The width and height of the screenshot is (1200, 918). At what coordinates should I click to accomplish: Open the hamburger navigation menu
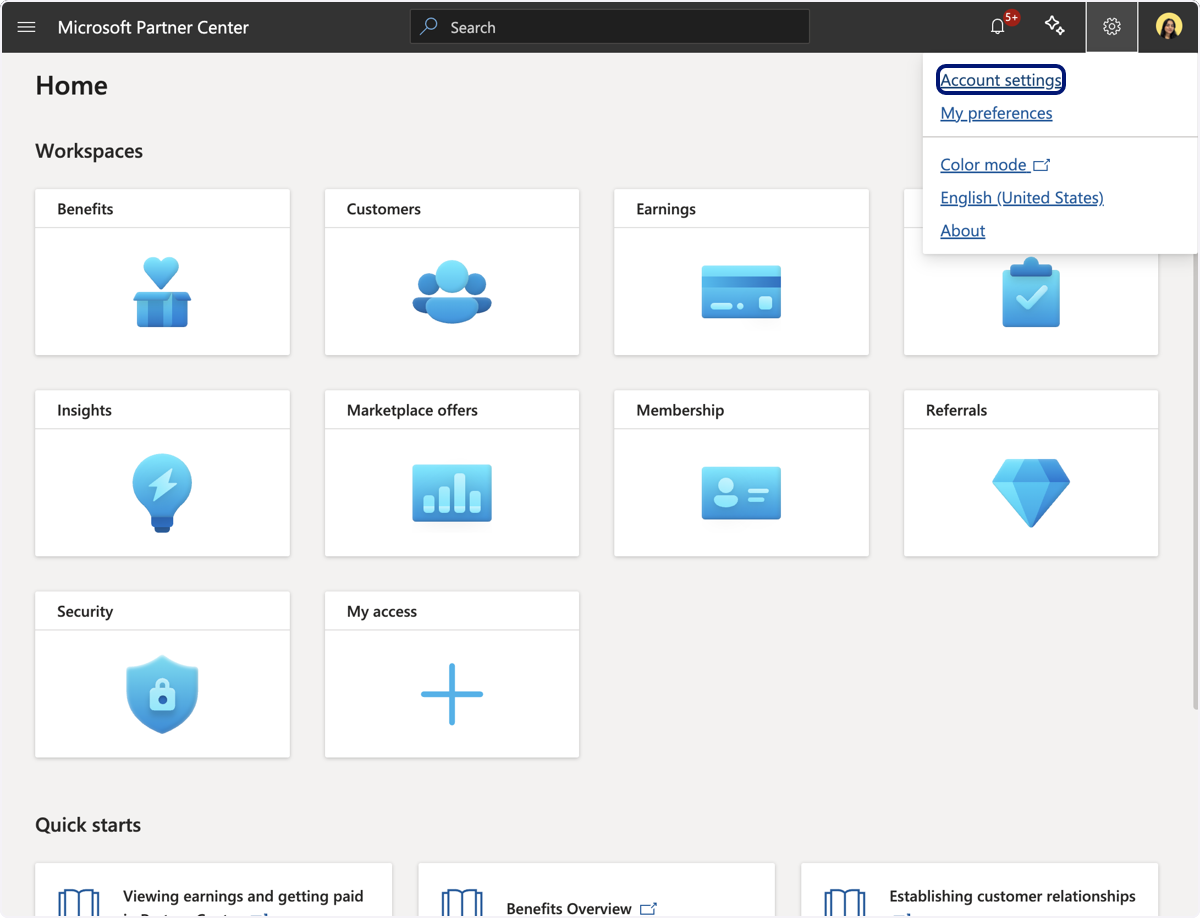coord(27,27)
